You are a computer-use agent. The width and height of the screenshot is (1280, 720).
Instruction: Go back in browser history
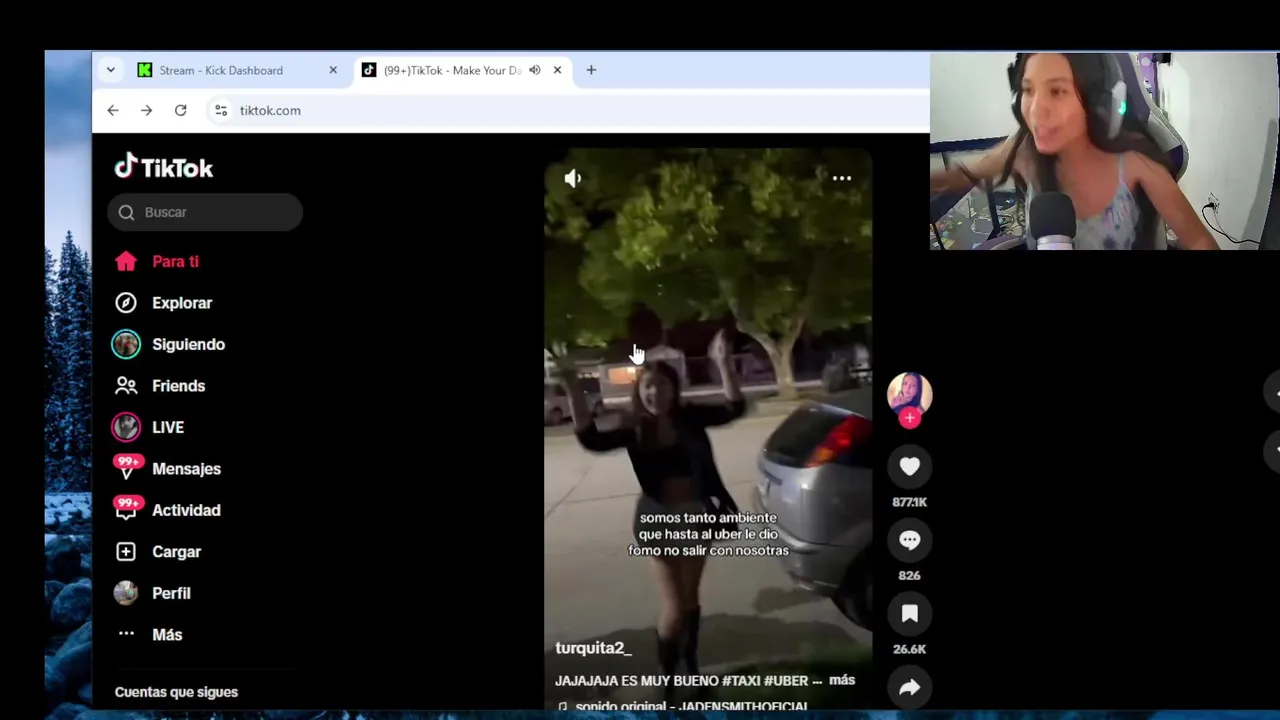click(113, 110)
